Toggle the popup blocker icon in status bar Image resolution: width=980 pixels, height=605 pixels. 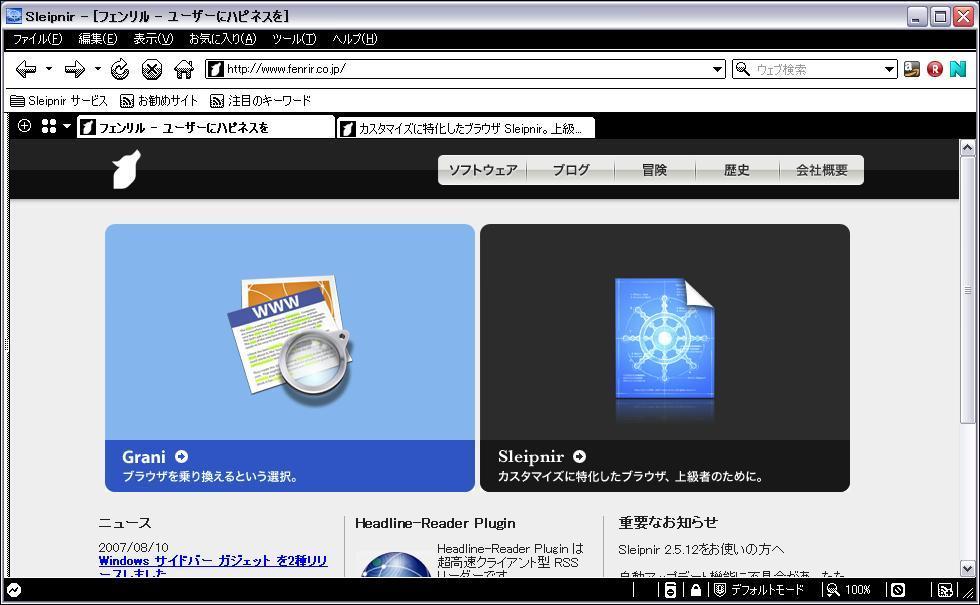click(x=670, y=590)
